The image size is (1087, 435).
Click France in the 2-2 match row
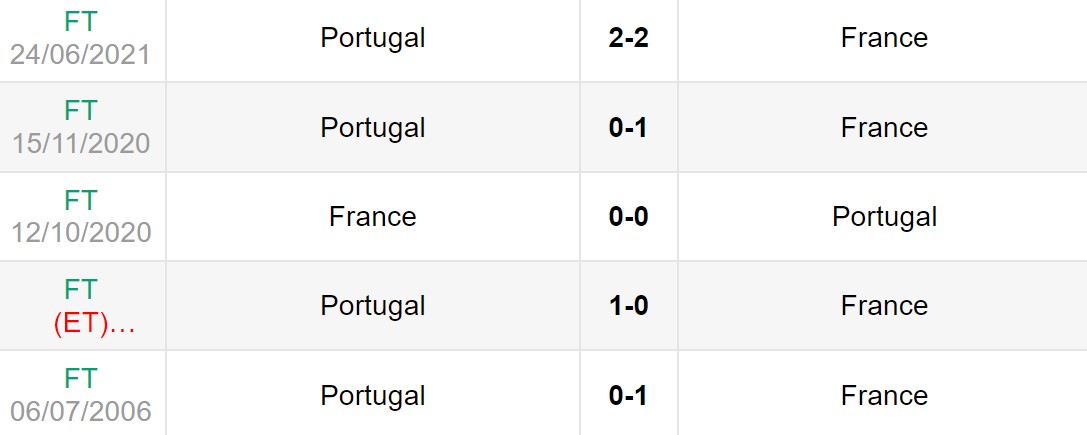884,38
